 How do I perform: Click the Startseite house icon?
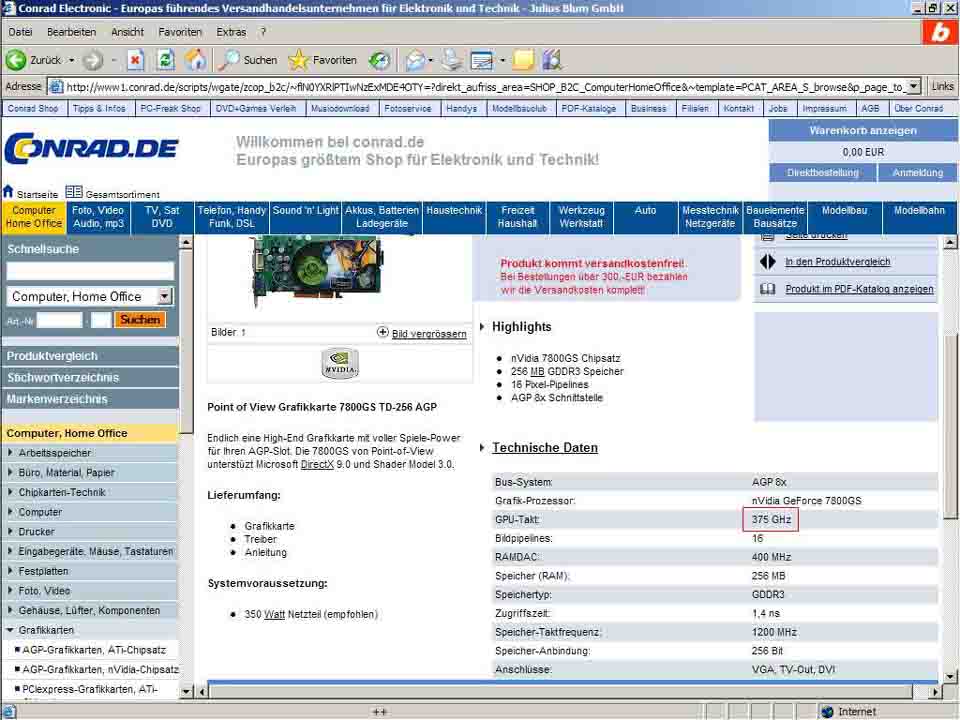[8, 192]
